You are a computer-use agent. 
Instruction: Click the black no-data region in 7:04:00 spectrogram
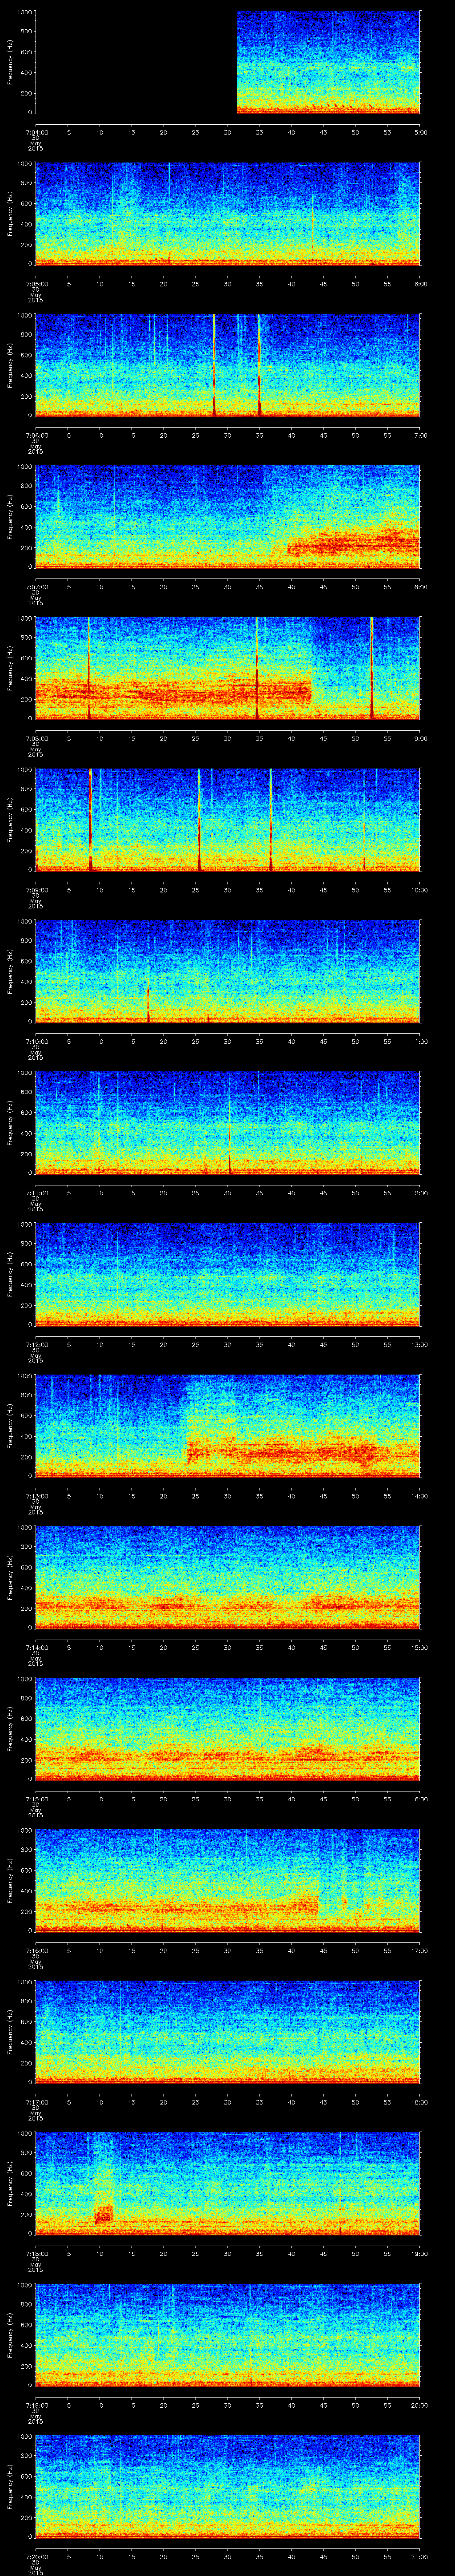click(135, 62)
